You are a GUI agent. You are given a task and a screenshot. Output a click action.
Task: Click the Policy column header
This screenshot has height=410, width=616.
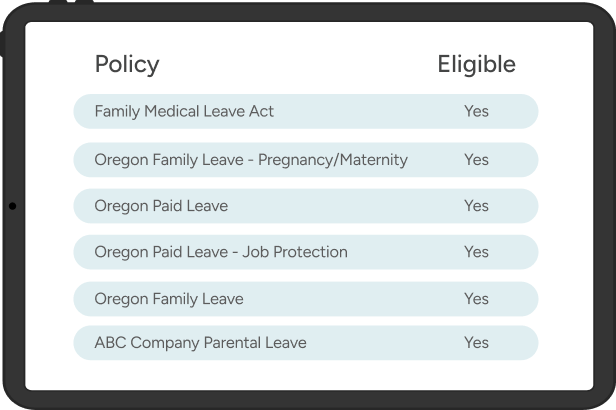127,65
